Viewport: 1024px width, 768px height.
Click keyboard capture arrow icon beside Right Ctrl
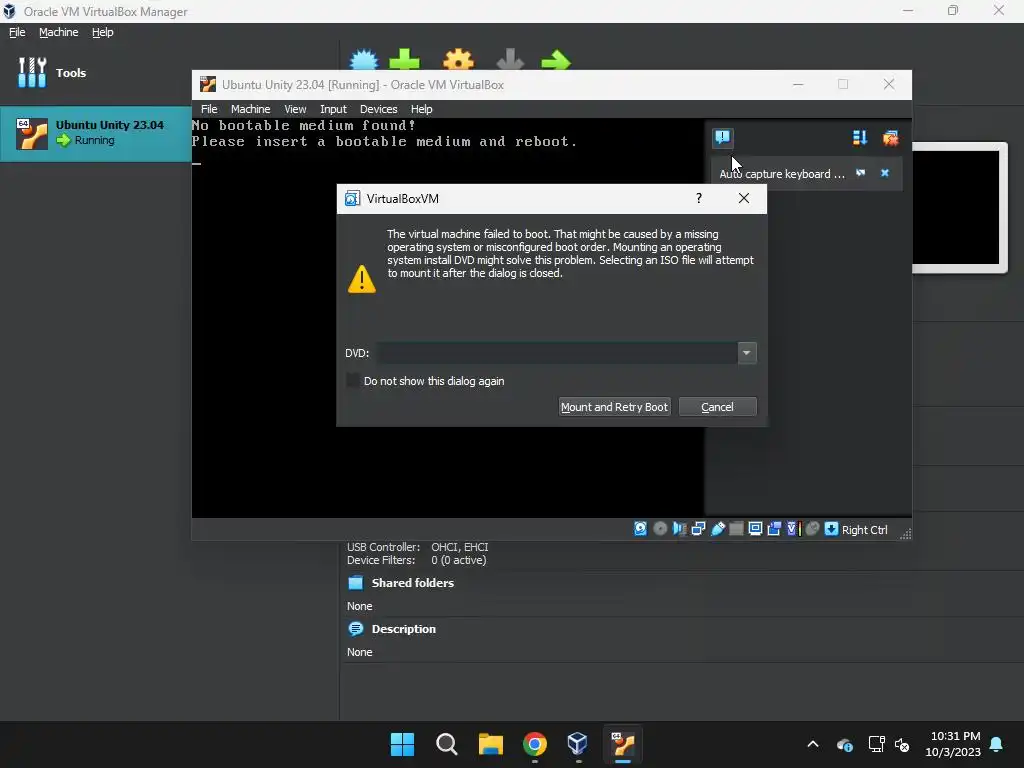831,529
